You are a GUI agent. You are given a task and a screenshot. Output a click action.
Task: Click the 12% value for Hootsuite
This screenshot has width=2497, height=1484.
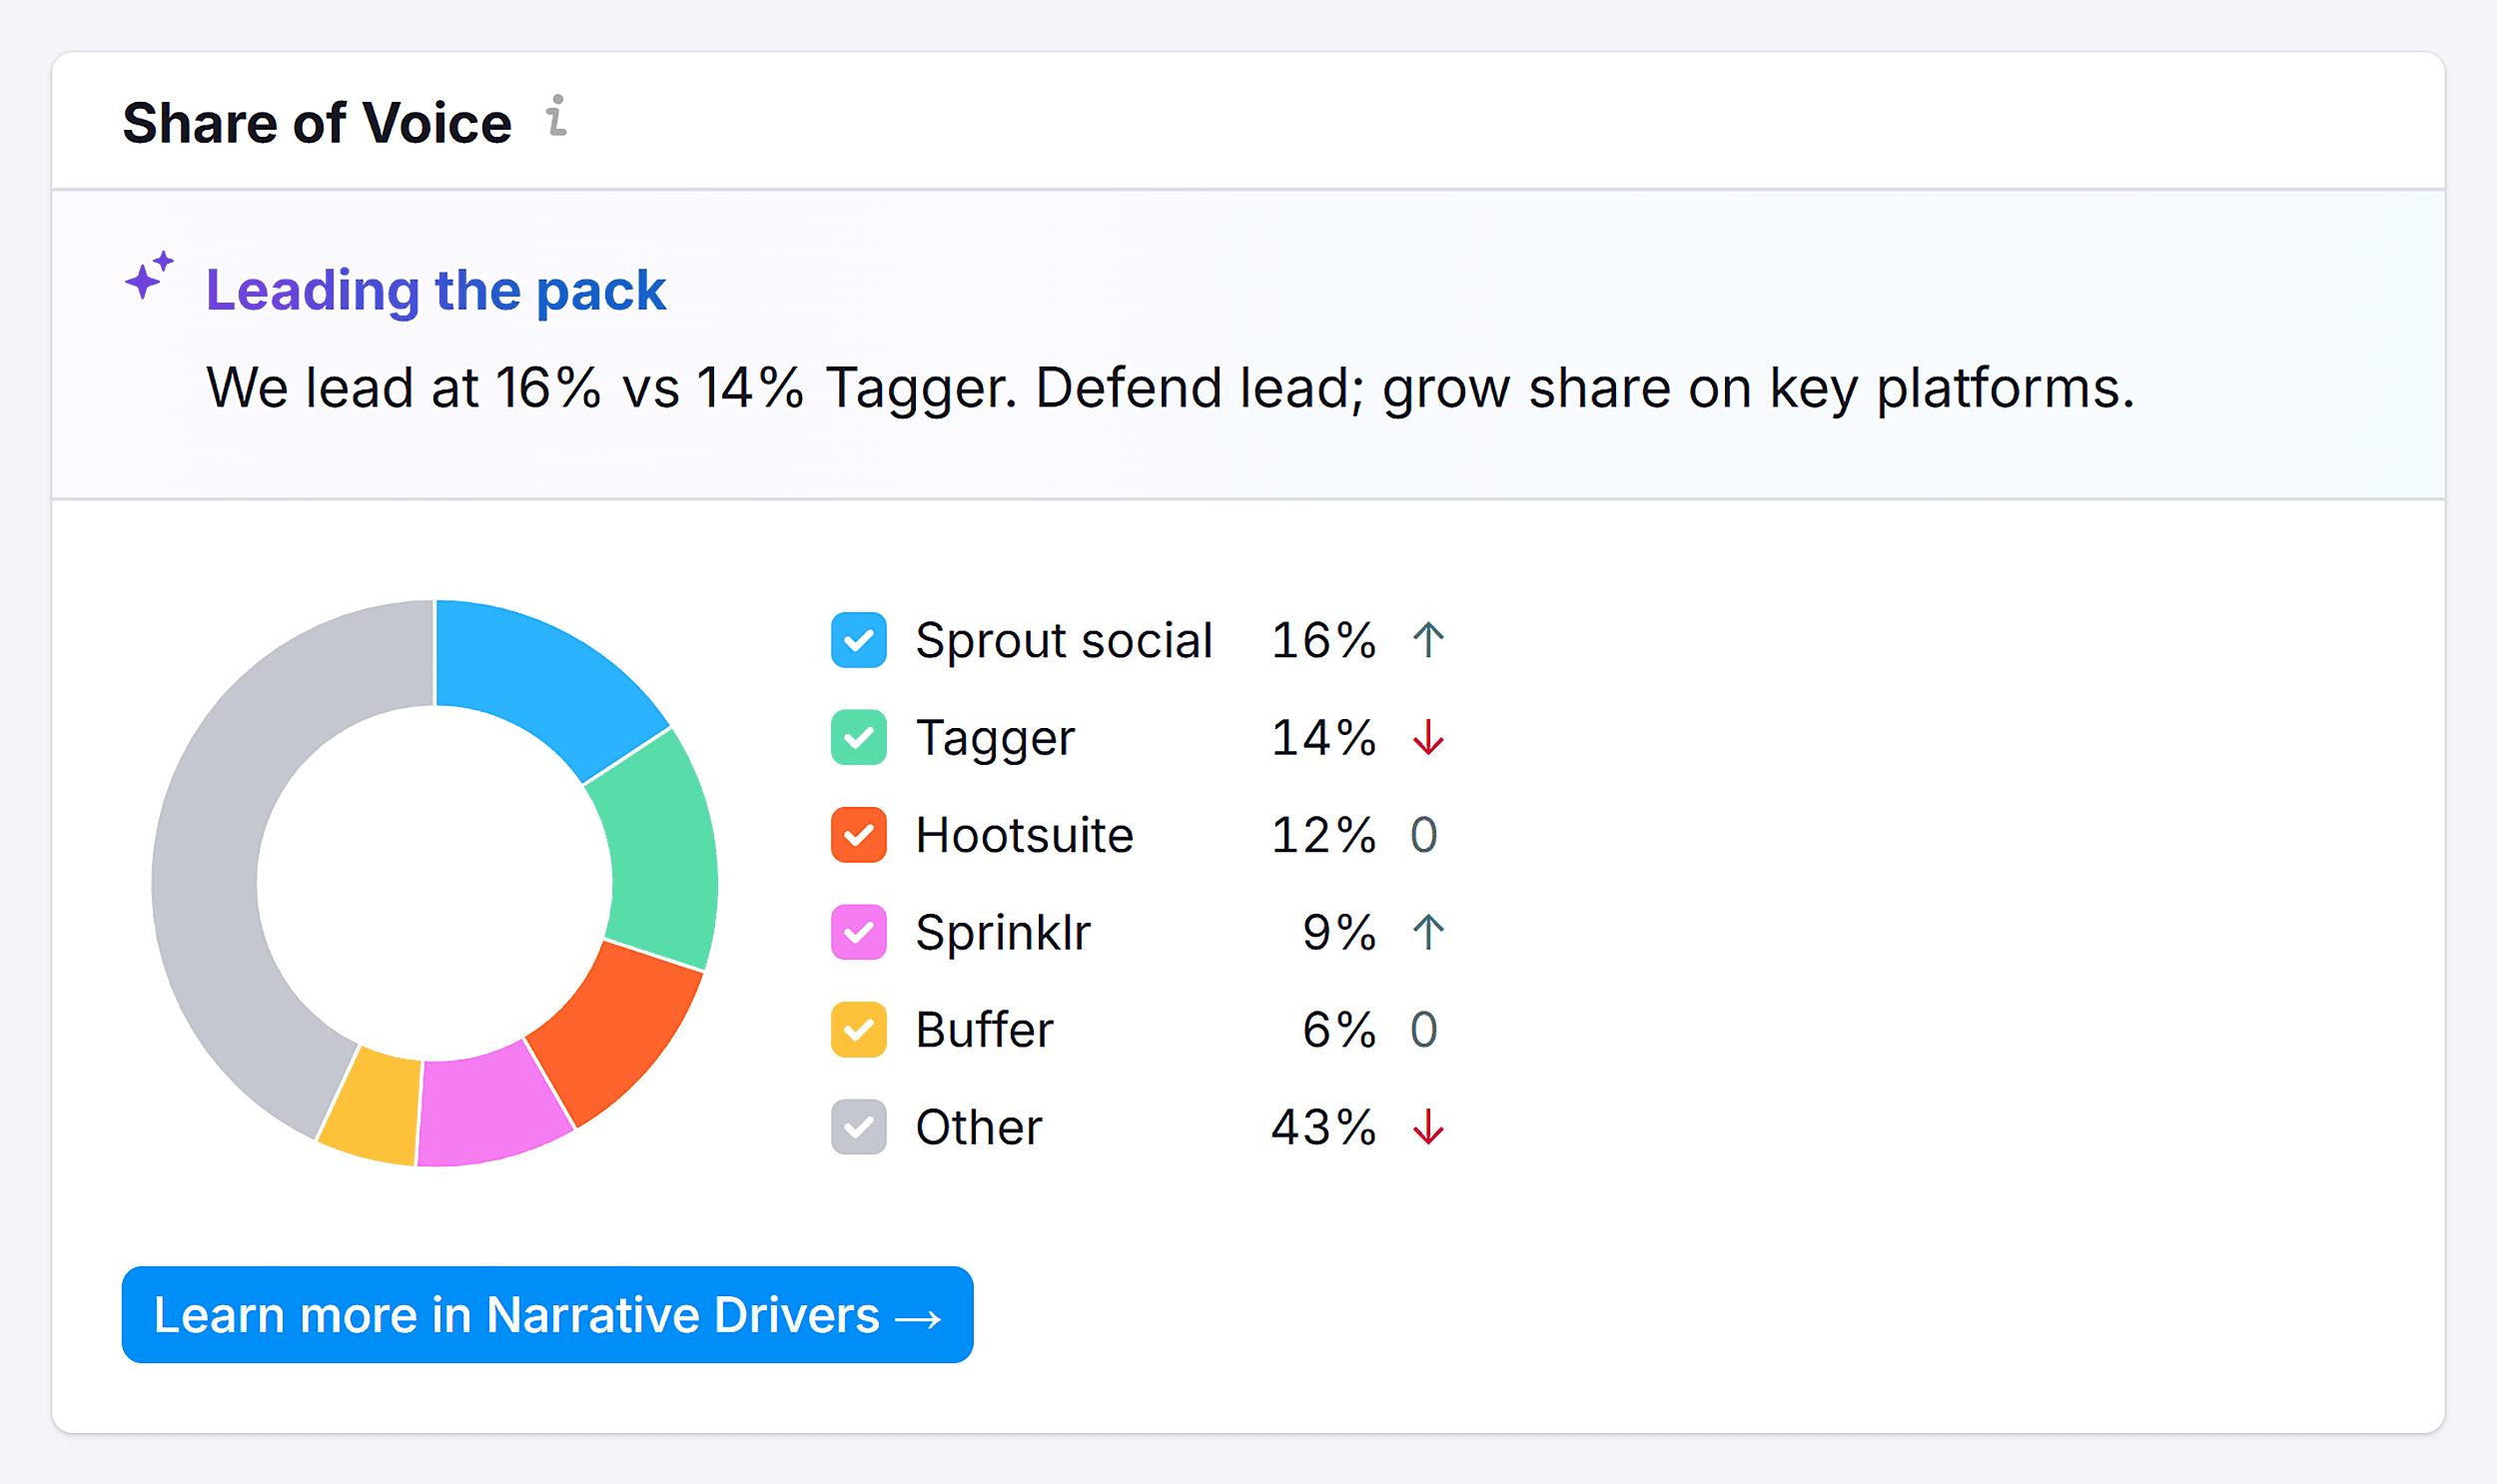[1323, 835]
